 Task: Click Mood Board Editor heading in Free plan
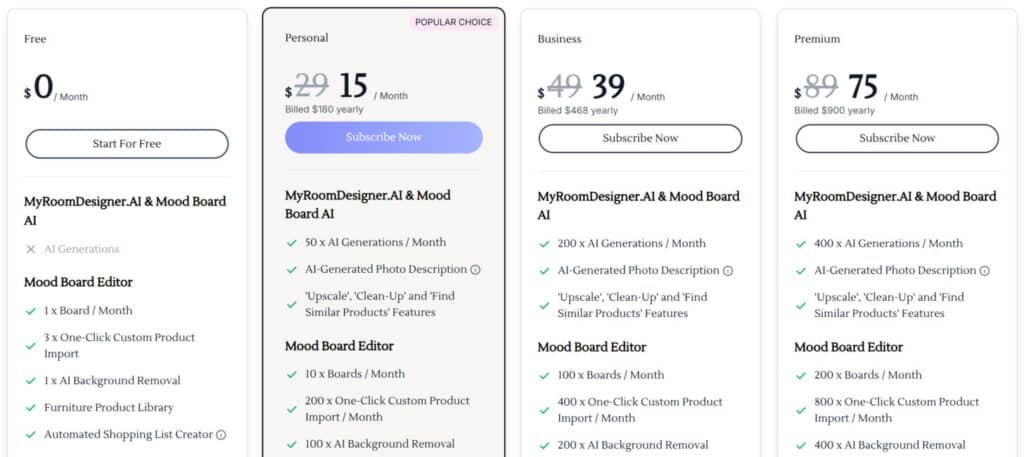click(x=78, y=282)
